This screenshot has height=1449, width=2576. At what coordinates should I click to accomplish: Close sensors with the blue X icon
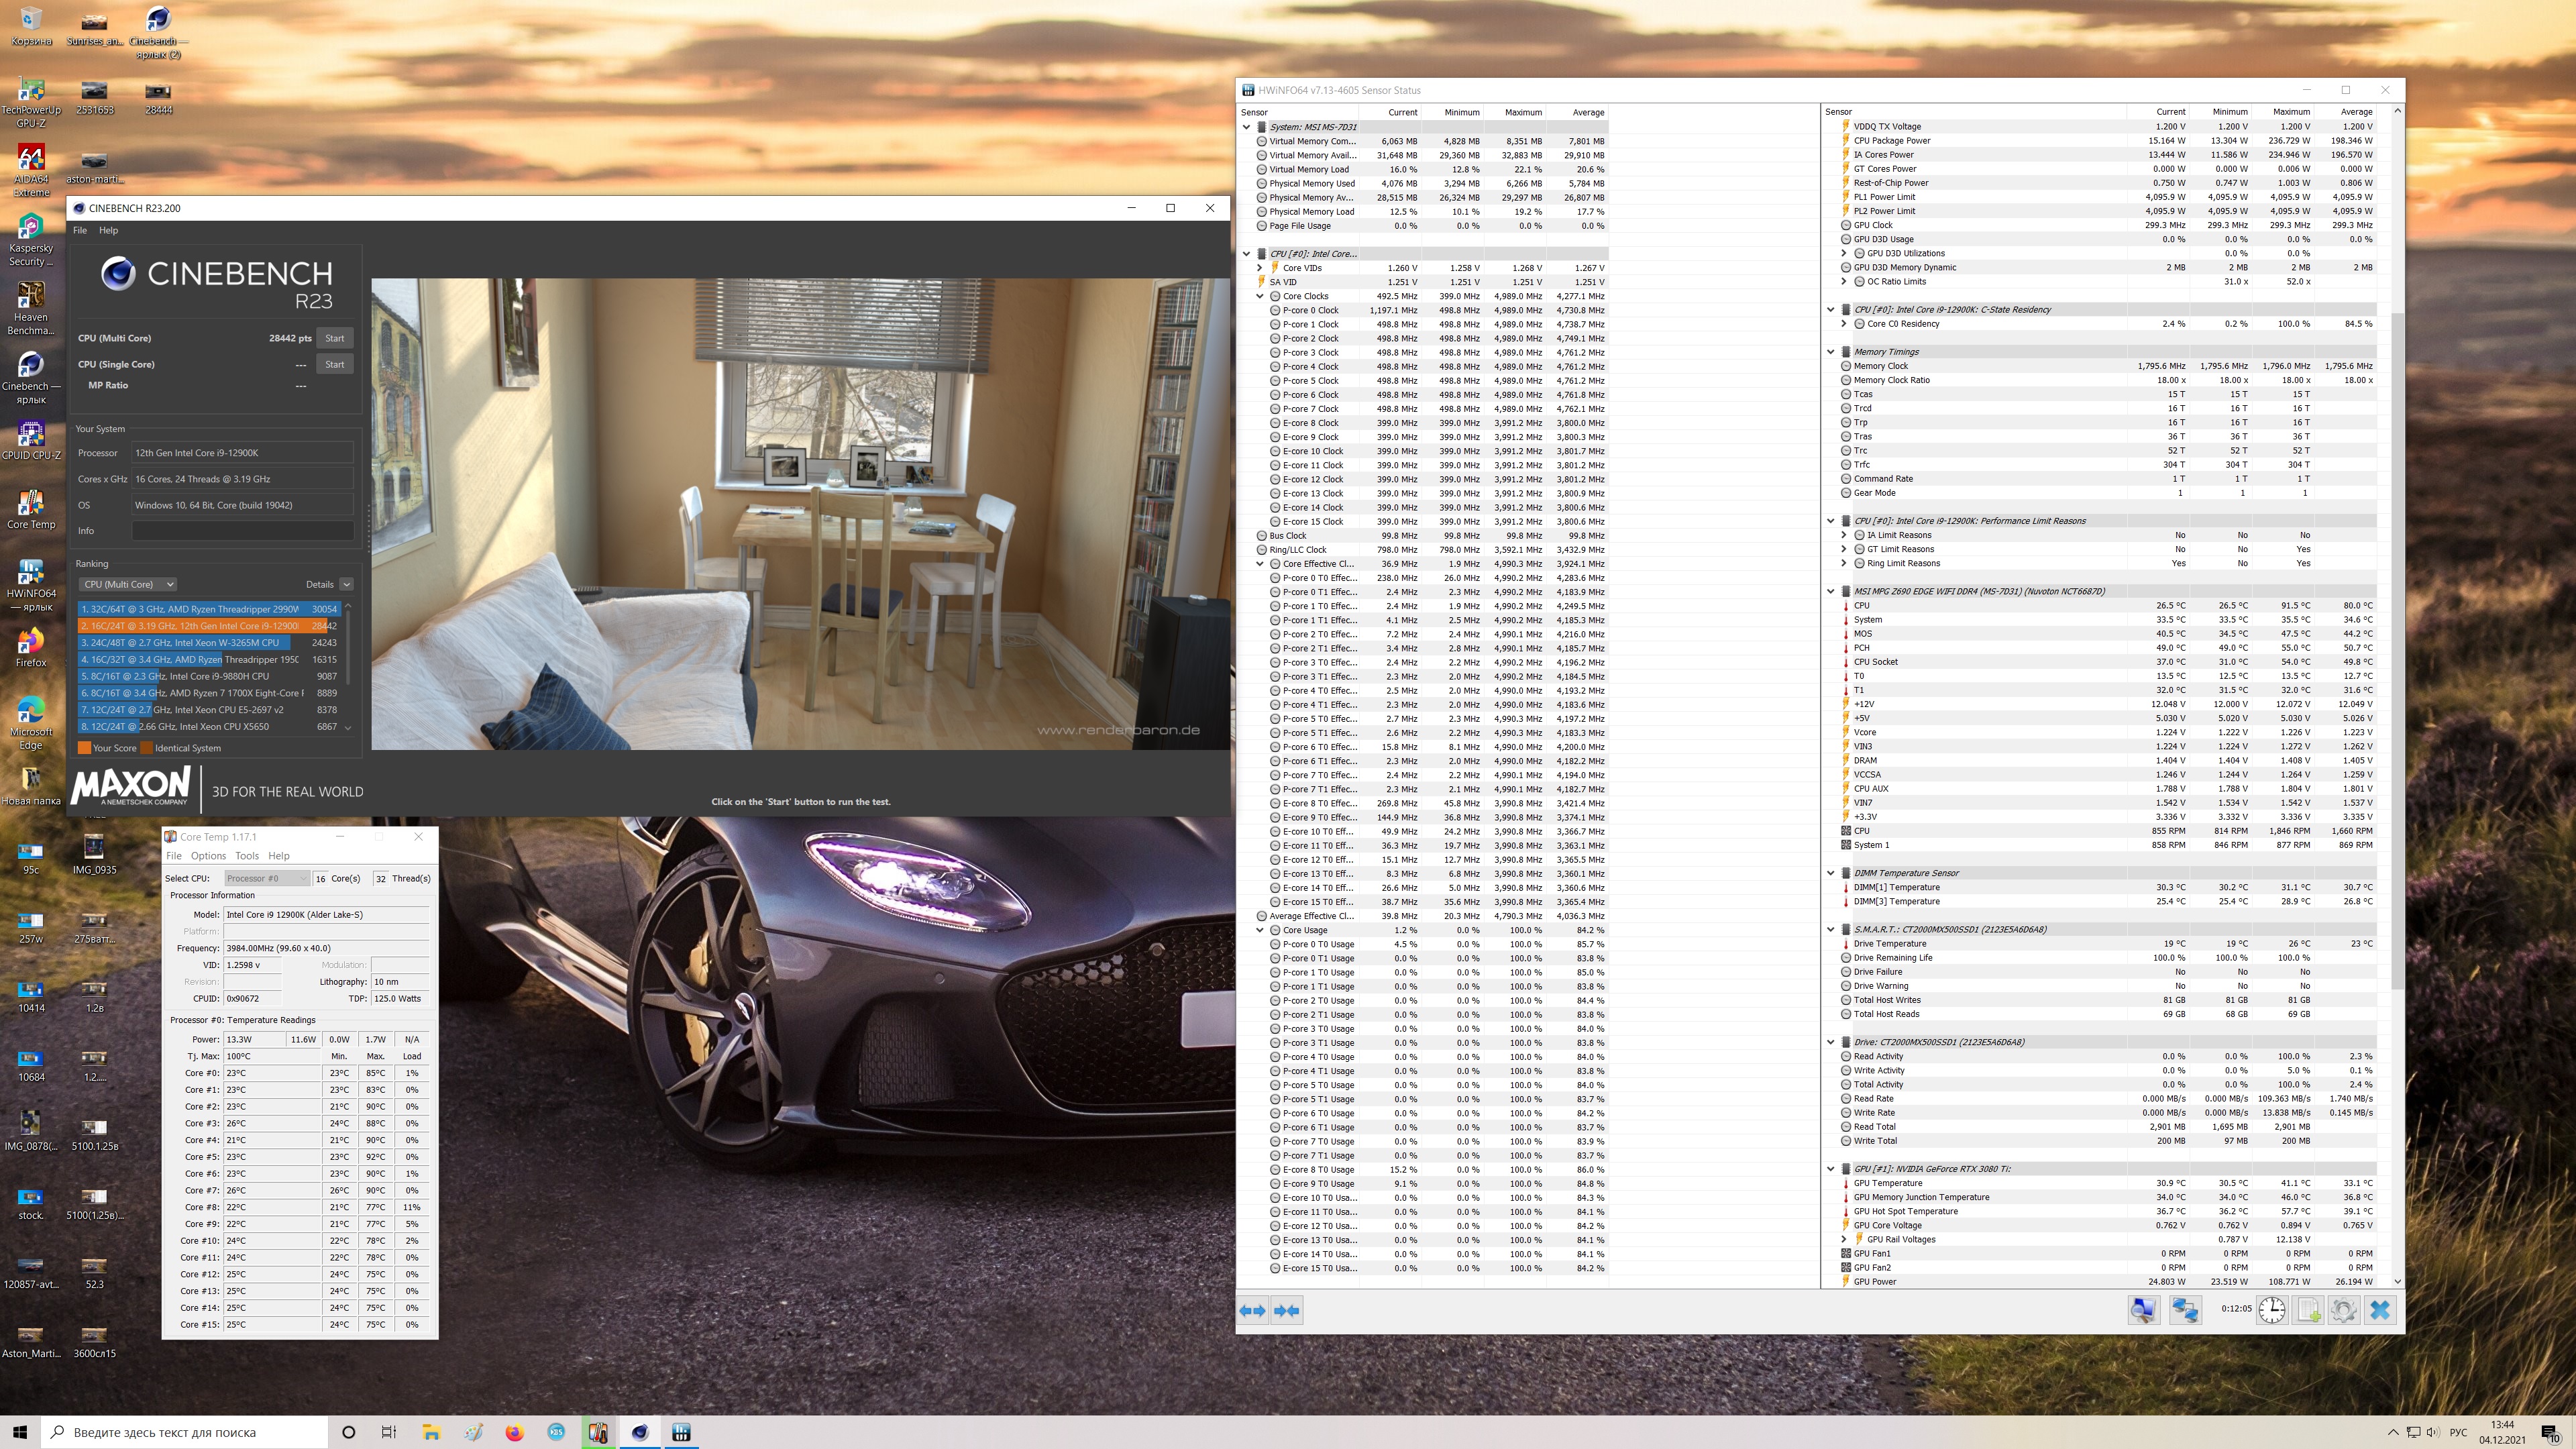[x=2380, y=1310]
